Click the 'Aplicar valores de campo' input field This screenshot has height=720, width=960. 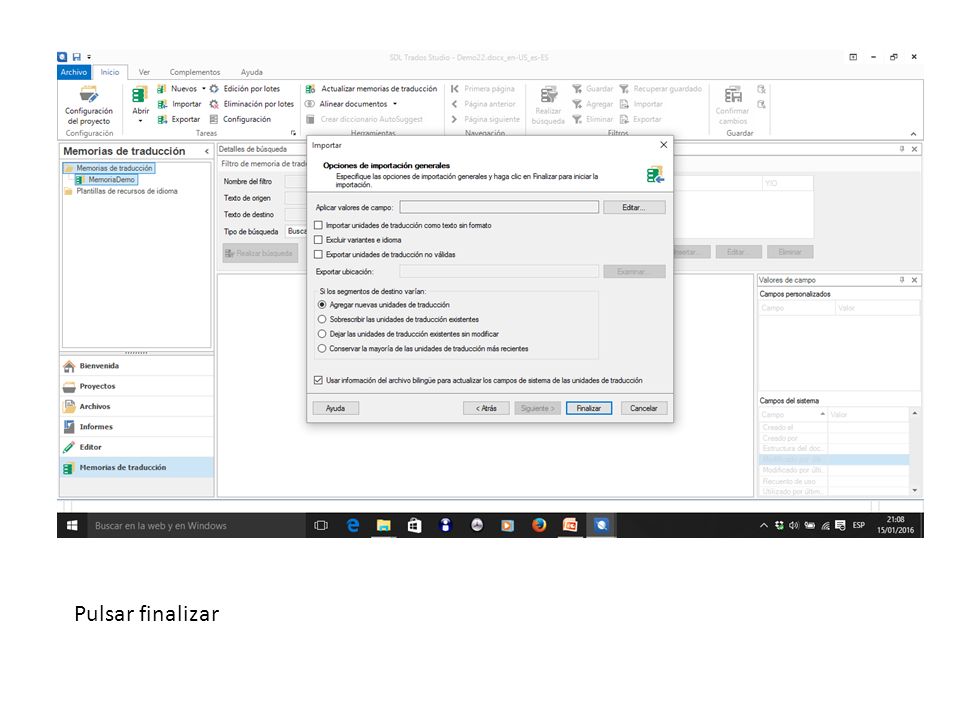pos(499,208)
